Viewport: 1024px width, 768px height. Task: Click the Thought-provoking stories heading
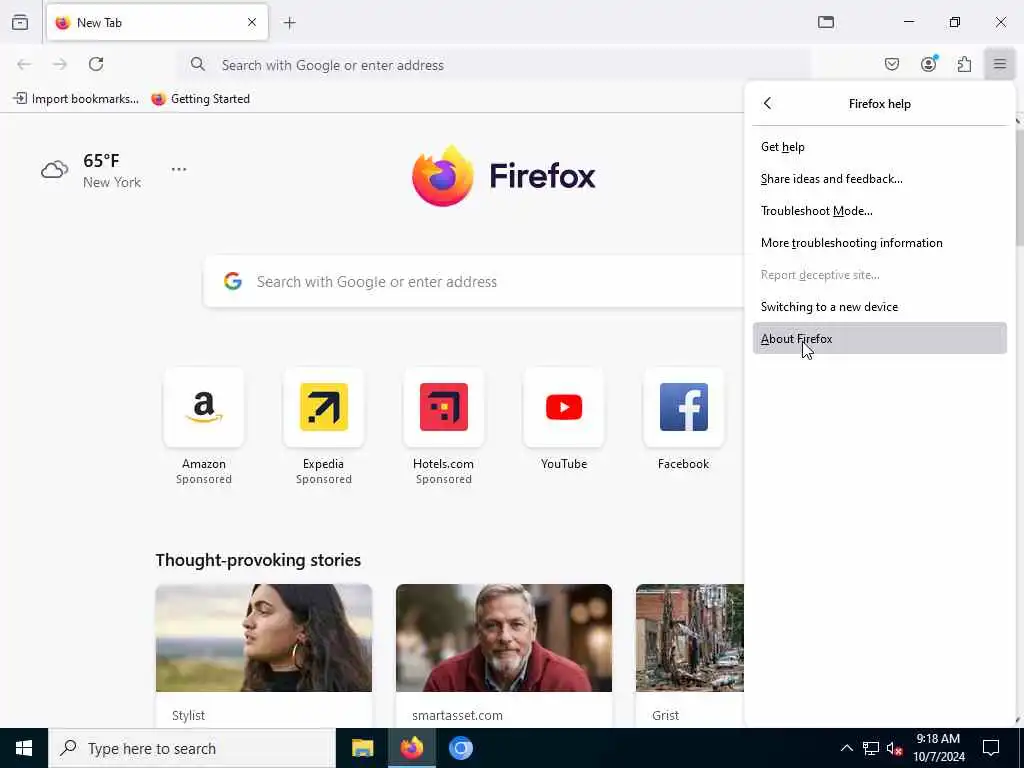tap(258, 560)
